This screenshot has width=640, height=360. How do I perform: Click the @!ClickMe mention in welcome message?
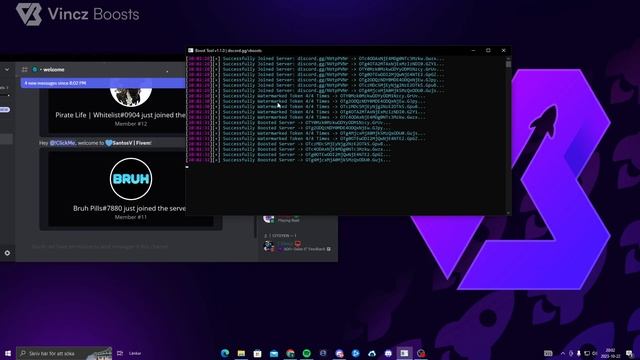coord(62,143)
